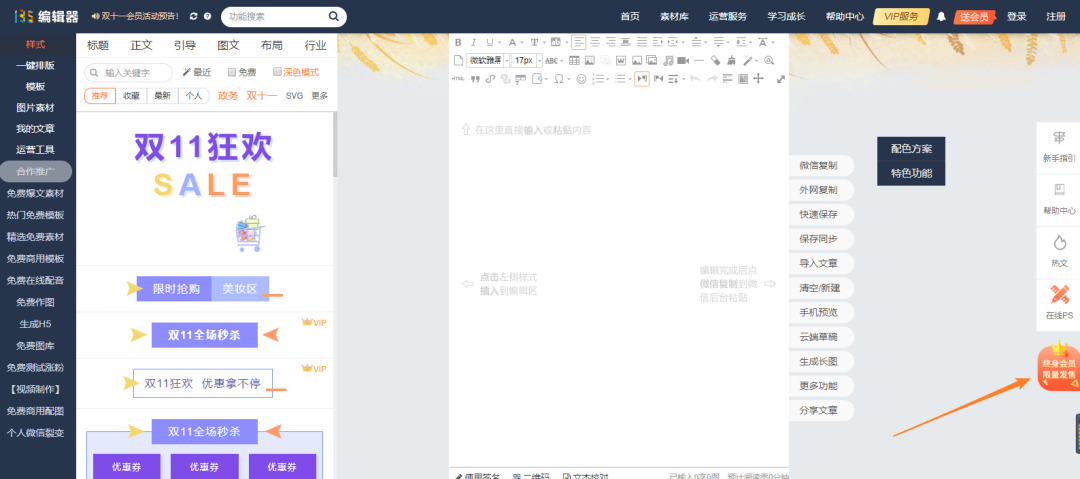Open 素材库 in top navigation
Screen dimensions: 1080x479
pos(674,16)
